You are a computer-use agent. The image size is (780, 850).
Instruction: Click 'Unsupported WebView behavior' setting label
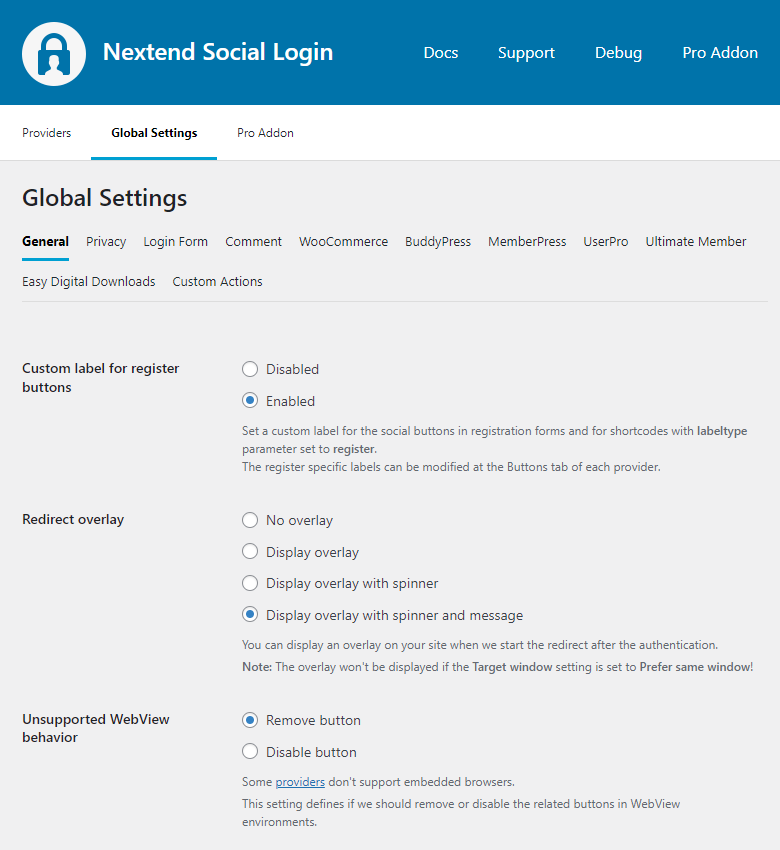coord(96,728)
